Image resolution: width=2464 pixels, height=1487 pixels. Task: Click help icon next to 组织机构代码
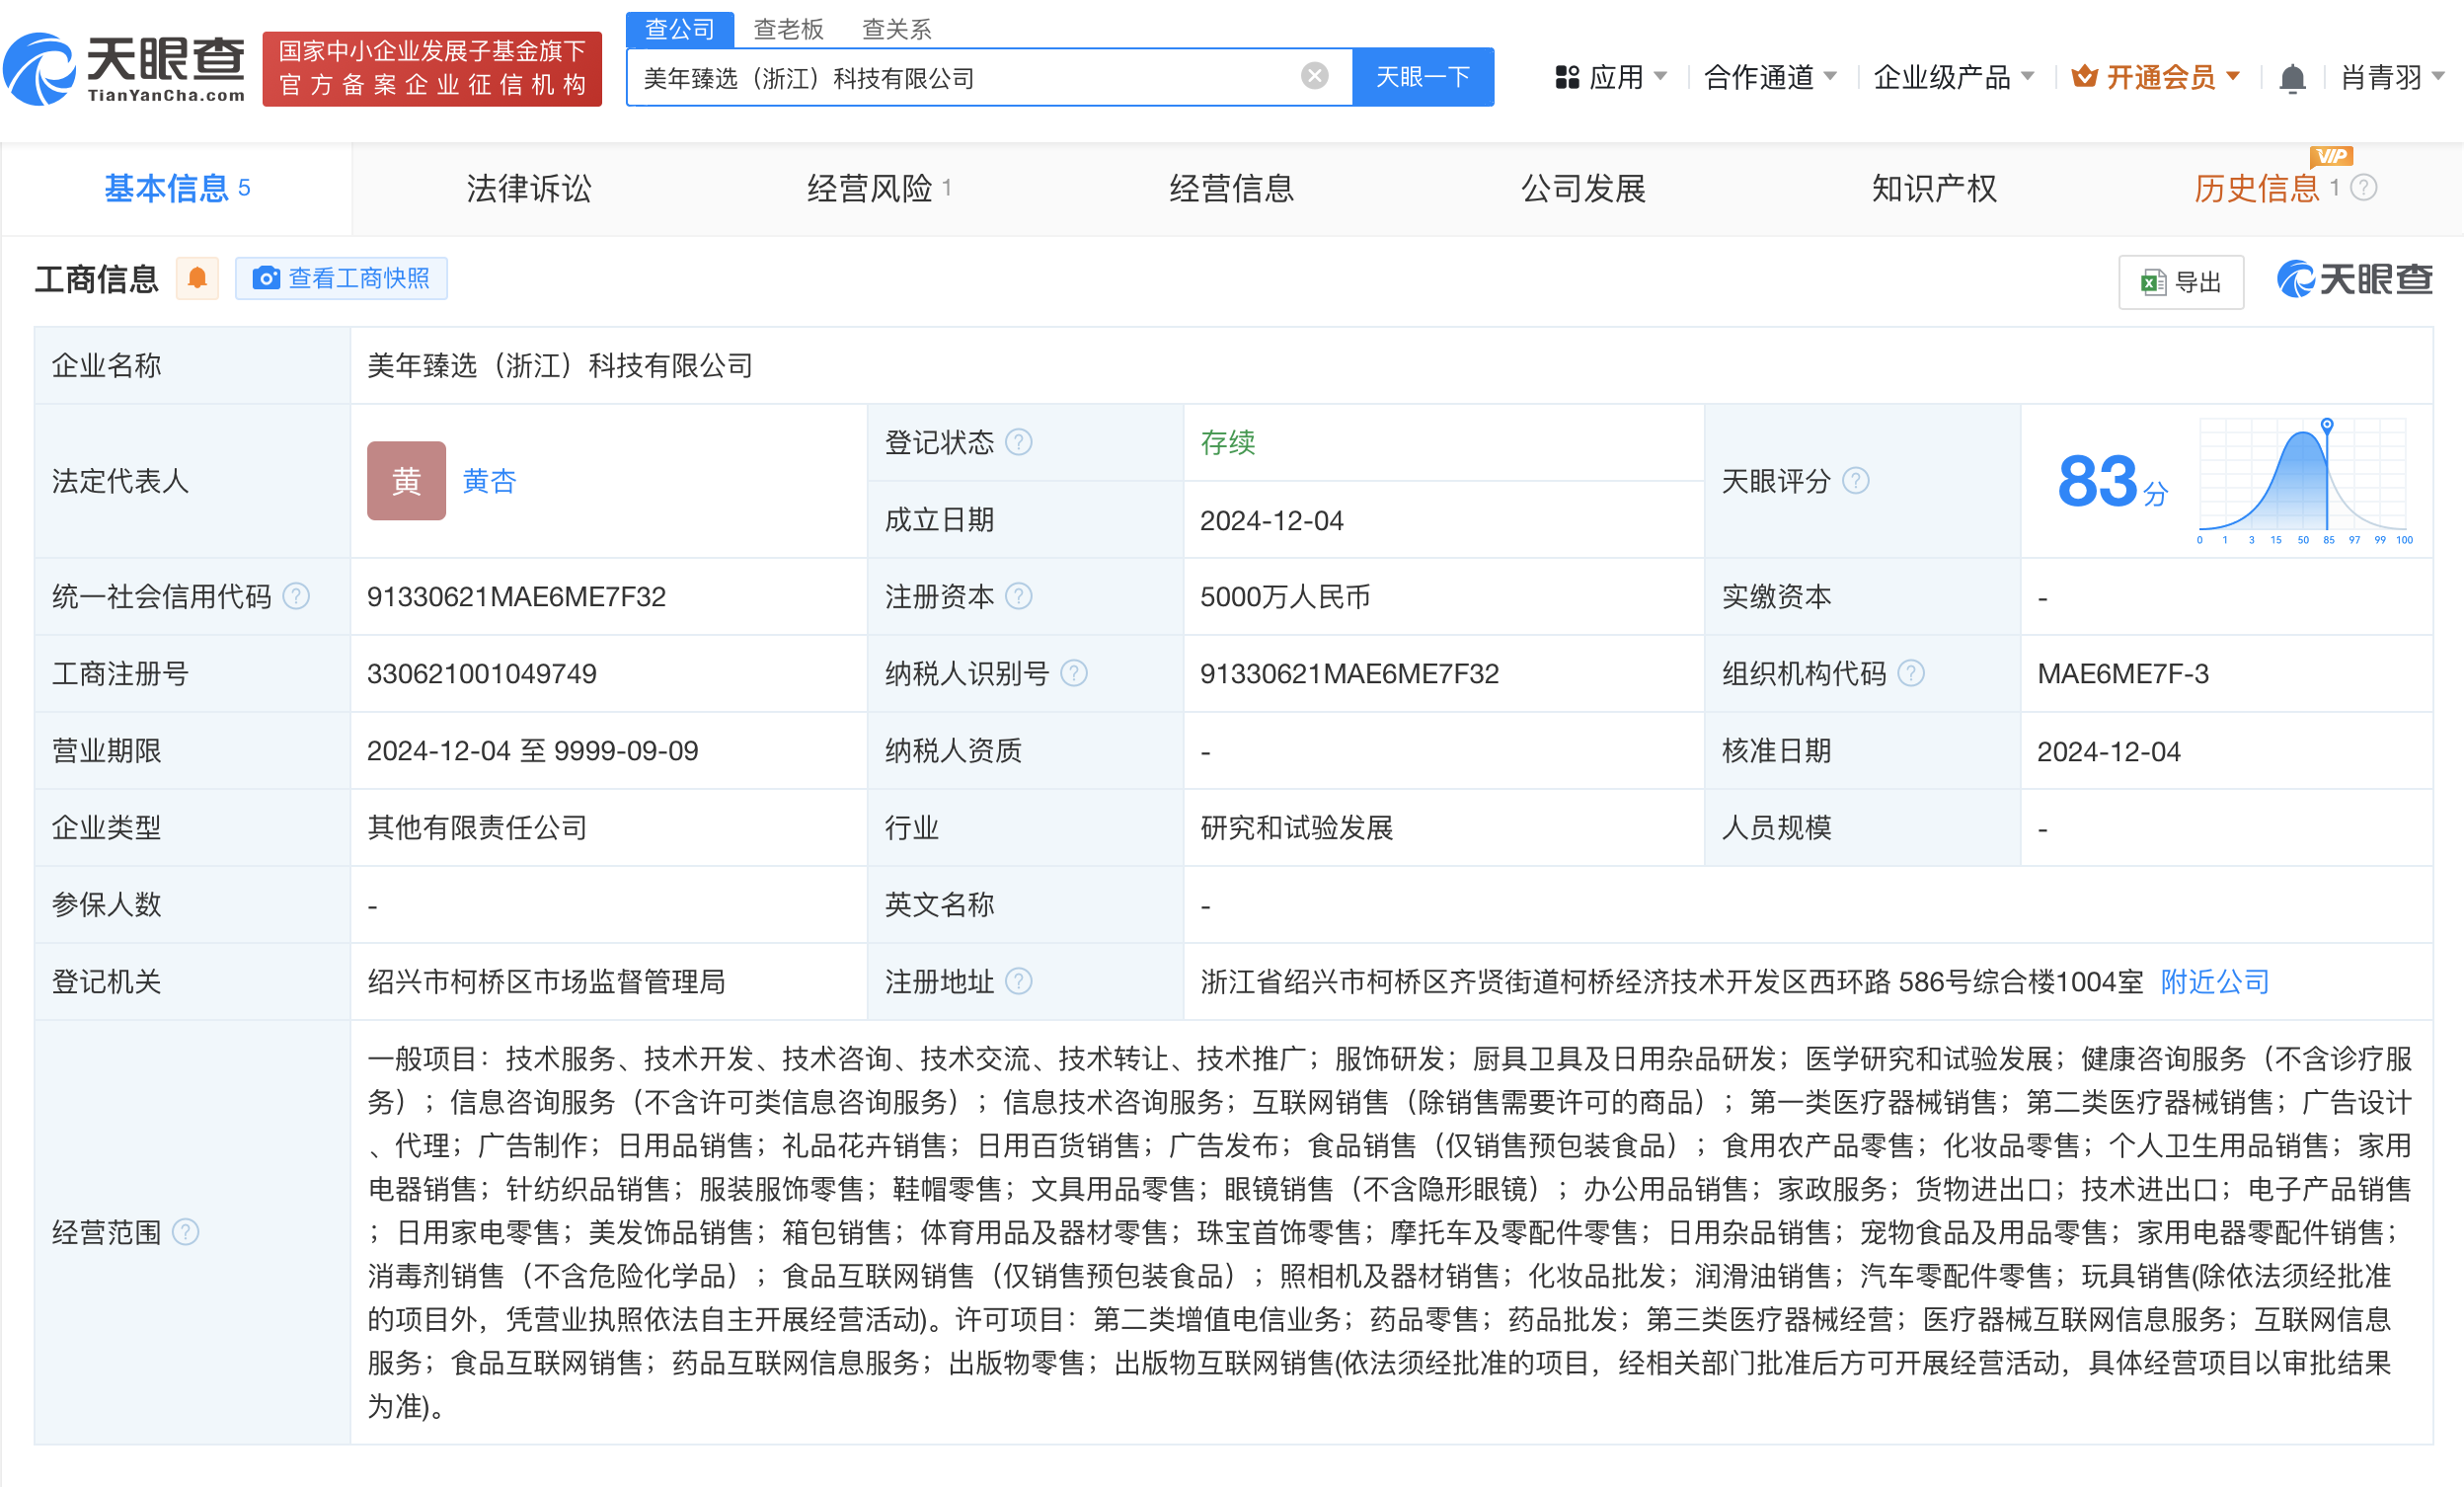tap(1910, 674)
